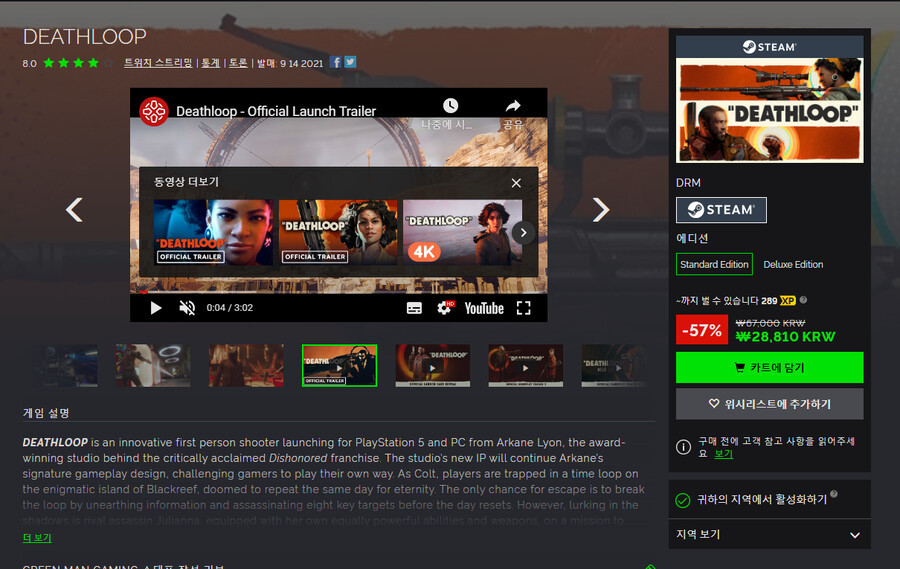Go to the next media slide
The height and width of the screenshot is (569, 900).
[x=600, y=210]
